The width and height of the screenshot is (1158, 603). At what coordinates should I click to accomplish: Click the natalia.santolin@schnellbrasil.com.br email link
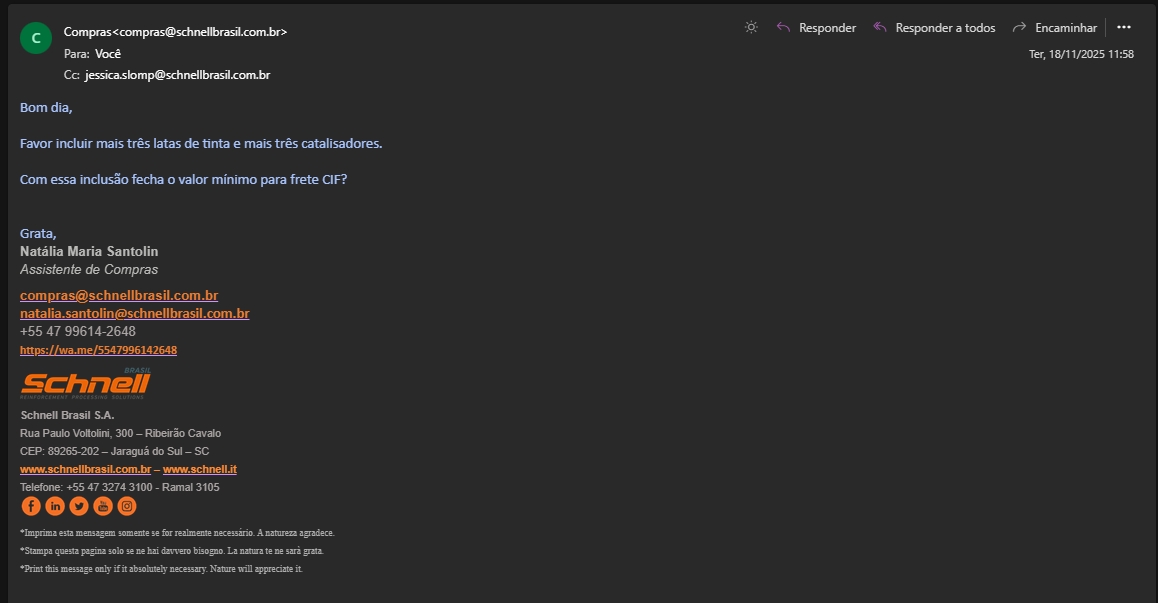coord(134,313)
